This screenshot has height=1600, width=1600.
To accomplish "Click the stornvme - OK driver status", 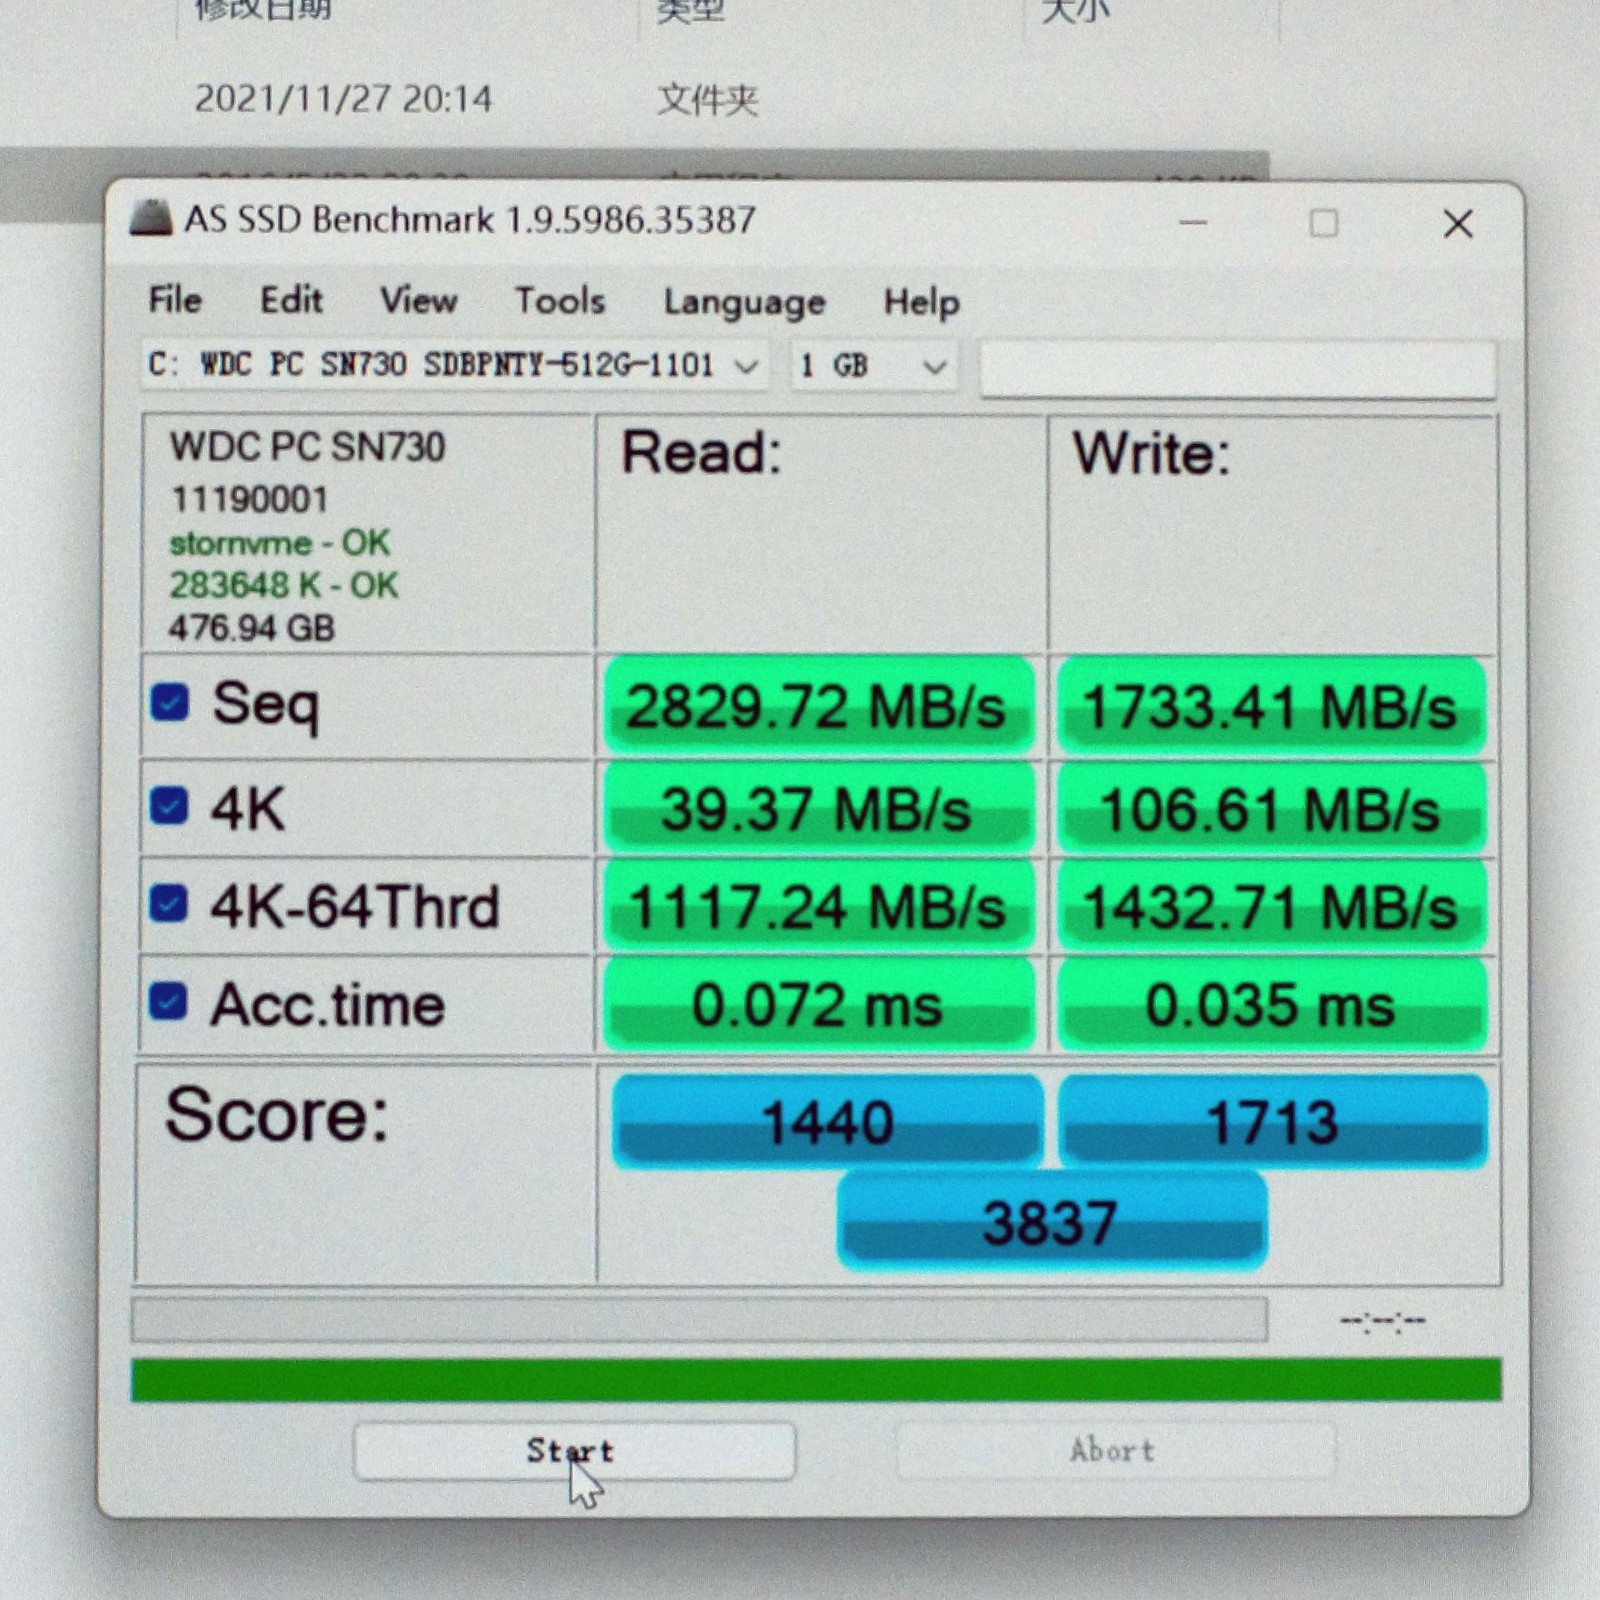I will [x=279, y=543].
